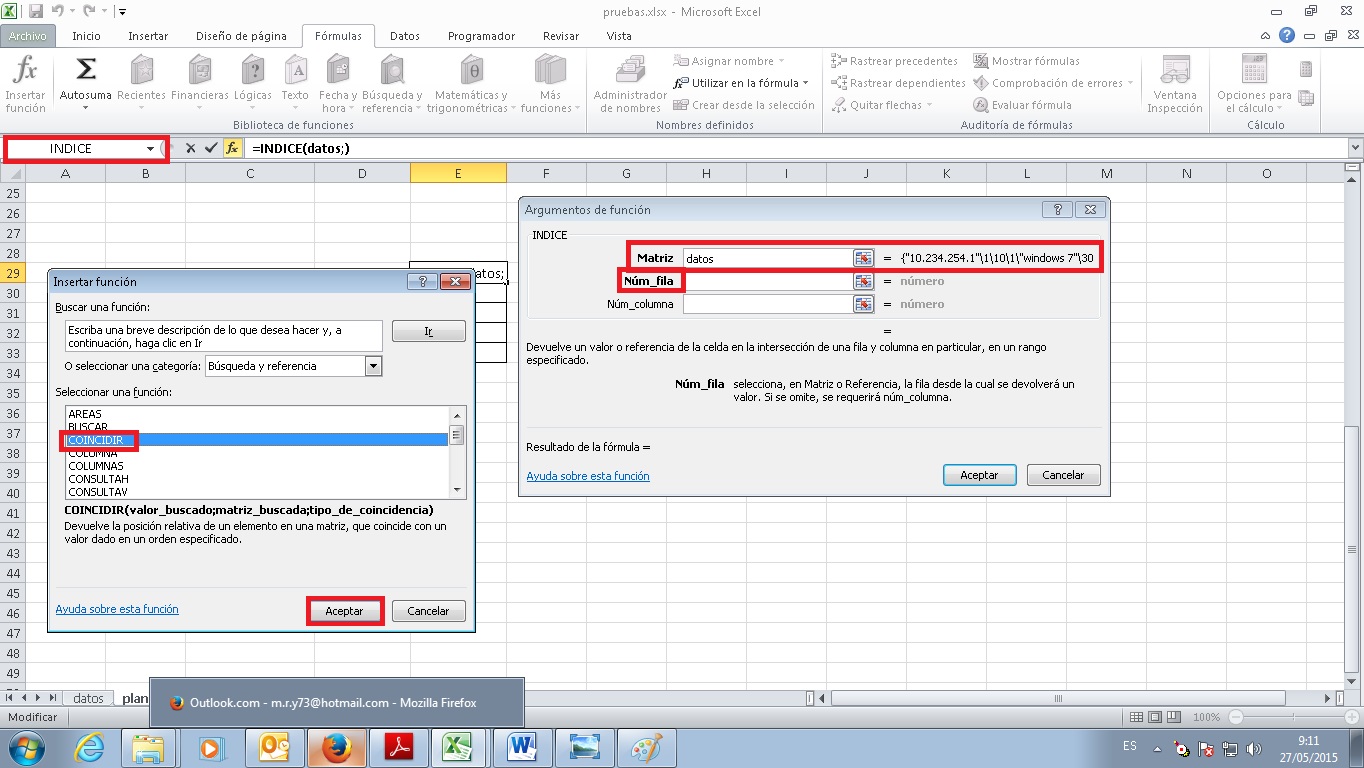The height and width of the screenshot is (768, 1364).
Task: Click inside the Núm_fila input field
Action: click(x=770, y=280)
